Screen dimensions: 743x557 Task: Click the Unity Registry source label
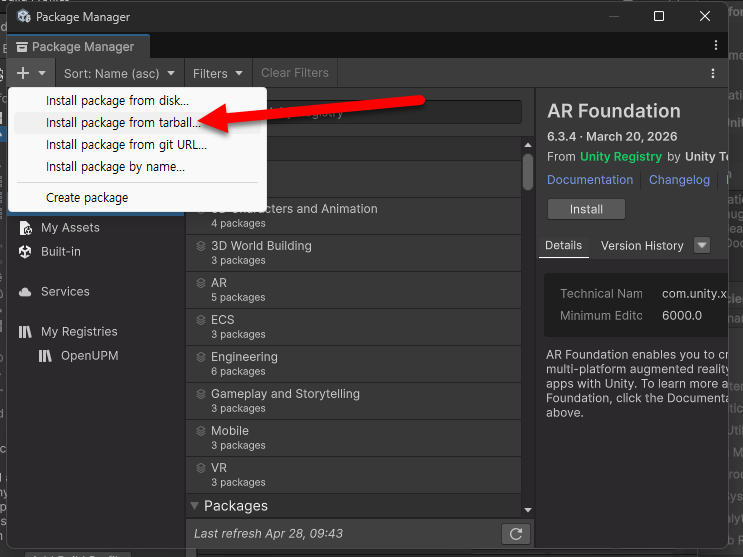[621, 156]
